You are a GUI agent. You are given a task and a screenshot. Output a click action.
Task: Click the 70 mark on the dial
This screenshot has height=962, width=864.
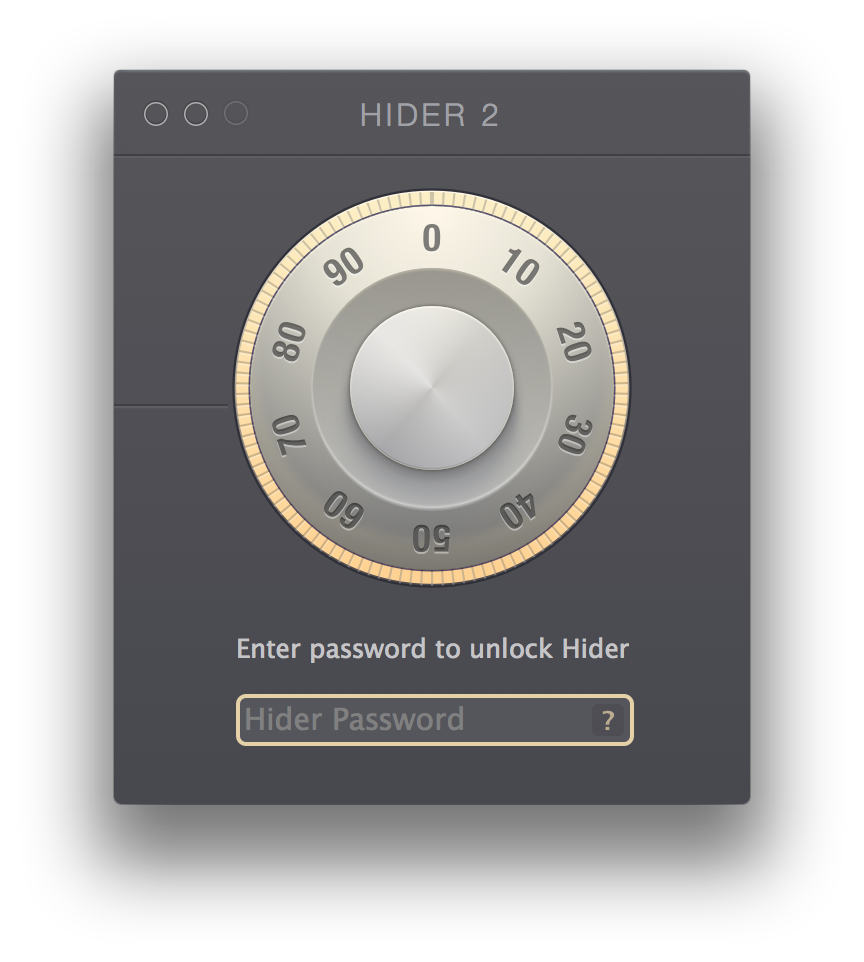288,435
